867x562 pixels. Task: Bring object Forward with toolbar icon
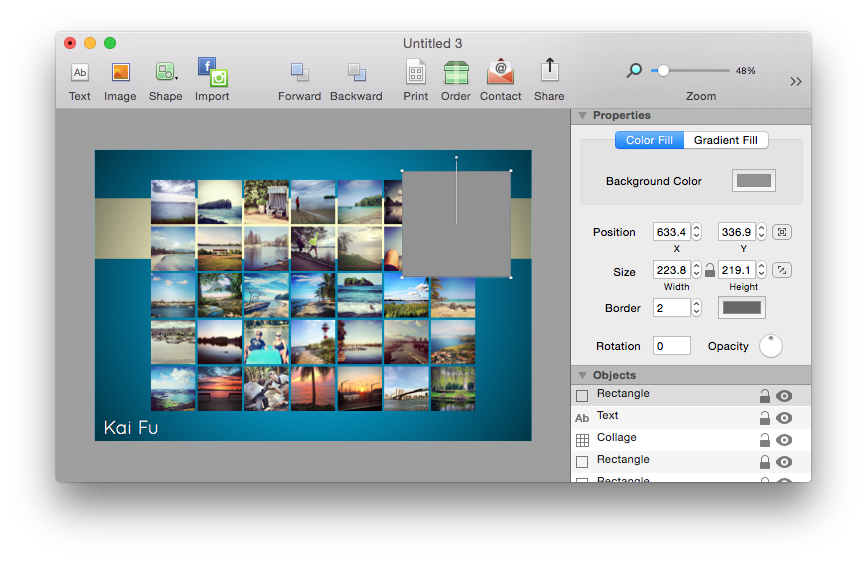pyautogui.click(x=300, y=73)
